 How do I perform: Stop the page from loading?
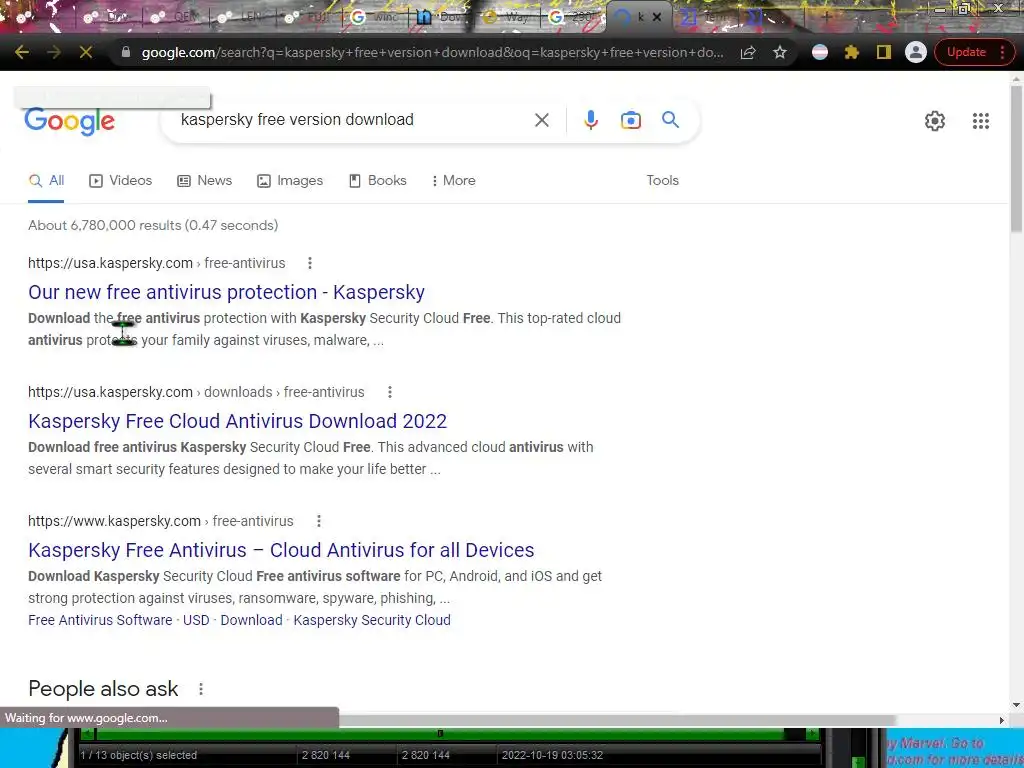[x=86, y=52]
